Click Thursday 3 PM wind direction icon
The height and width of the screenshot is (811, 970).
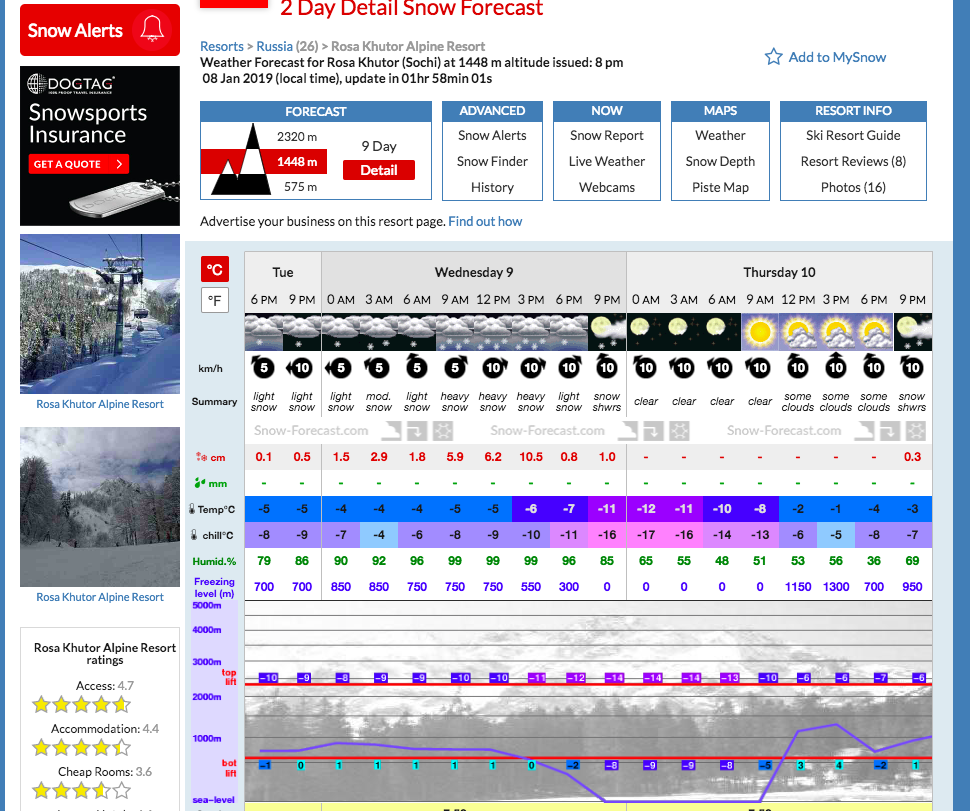836,366
